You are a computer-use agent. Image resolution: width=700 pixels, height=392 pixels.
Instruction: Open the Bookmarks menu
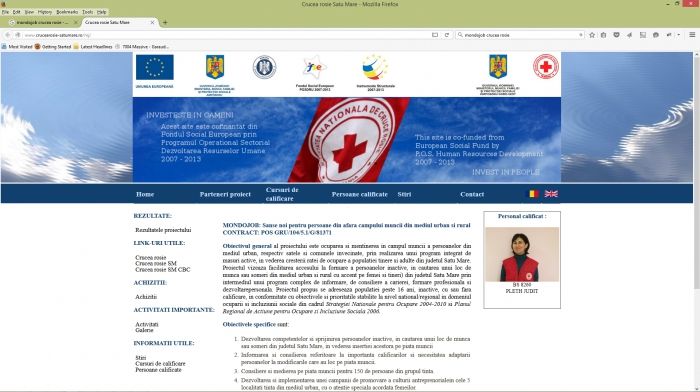(67, 12)
